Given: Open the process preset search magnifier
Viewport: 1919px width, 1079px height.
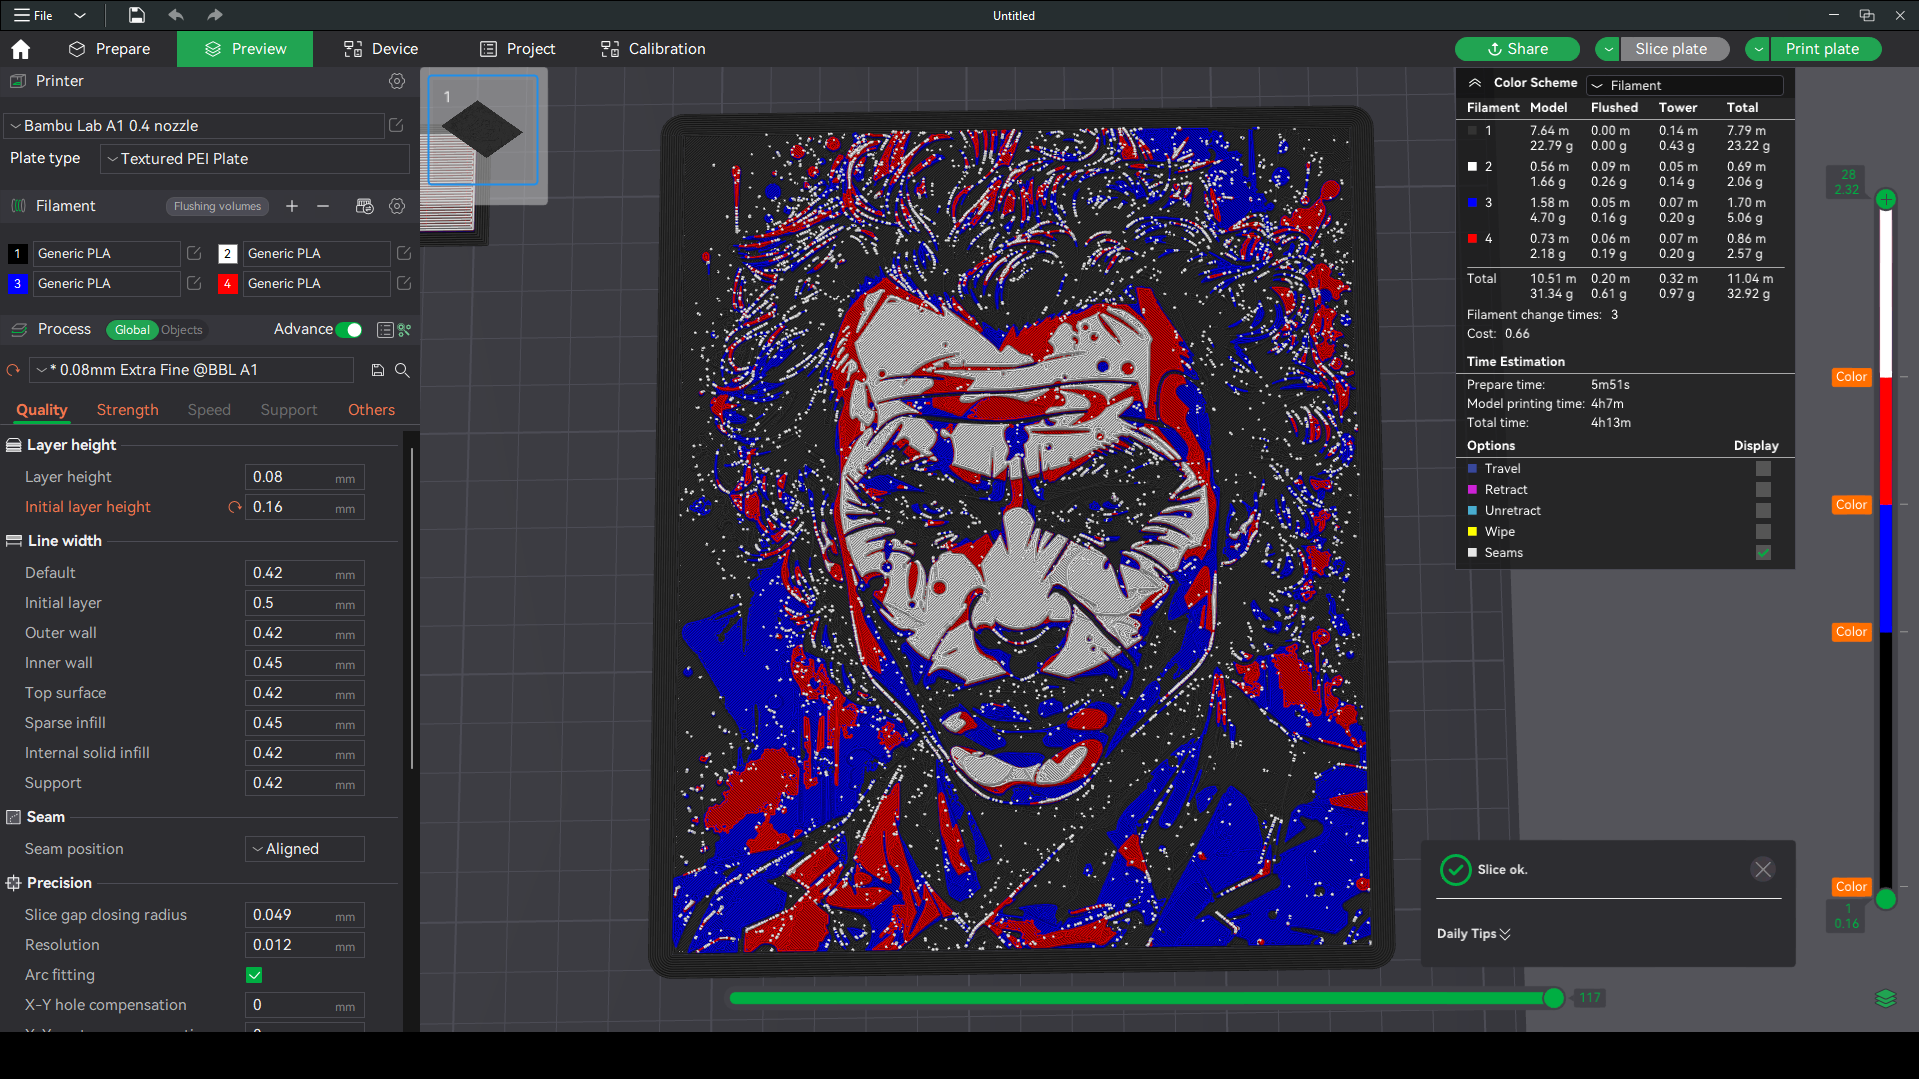Looking at the screenshot, I should click(x=402, y=370).
